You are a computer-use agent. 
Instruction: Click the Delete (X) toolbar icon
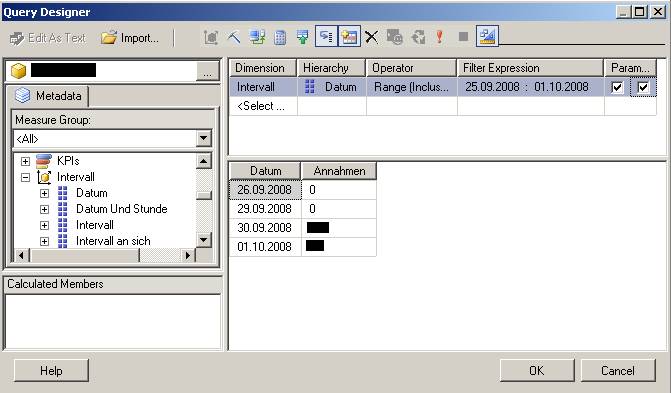point(371,37)
